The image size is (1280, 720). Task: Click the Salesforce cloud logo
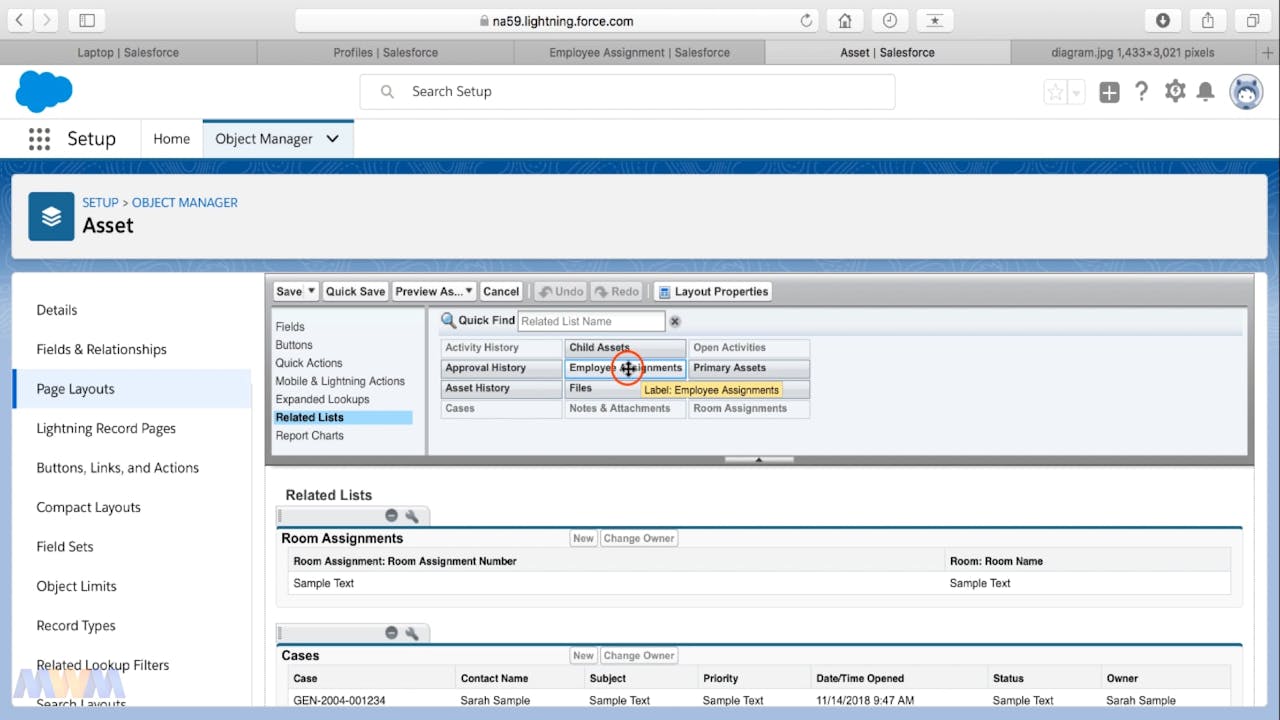coord(44,91)
